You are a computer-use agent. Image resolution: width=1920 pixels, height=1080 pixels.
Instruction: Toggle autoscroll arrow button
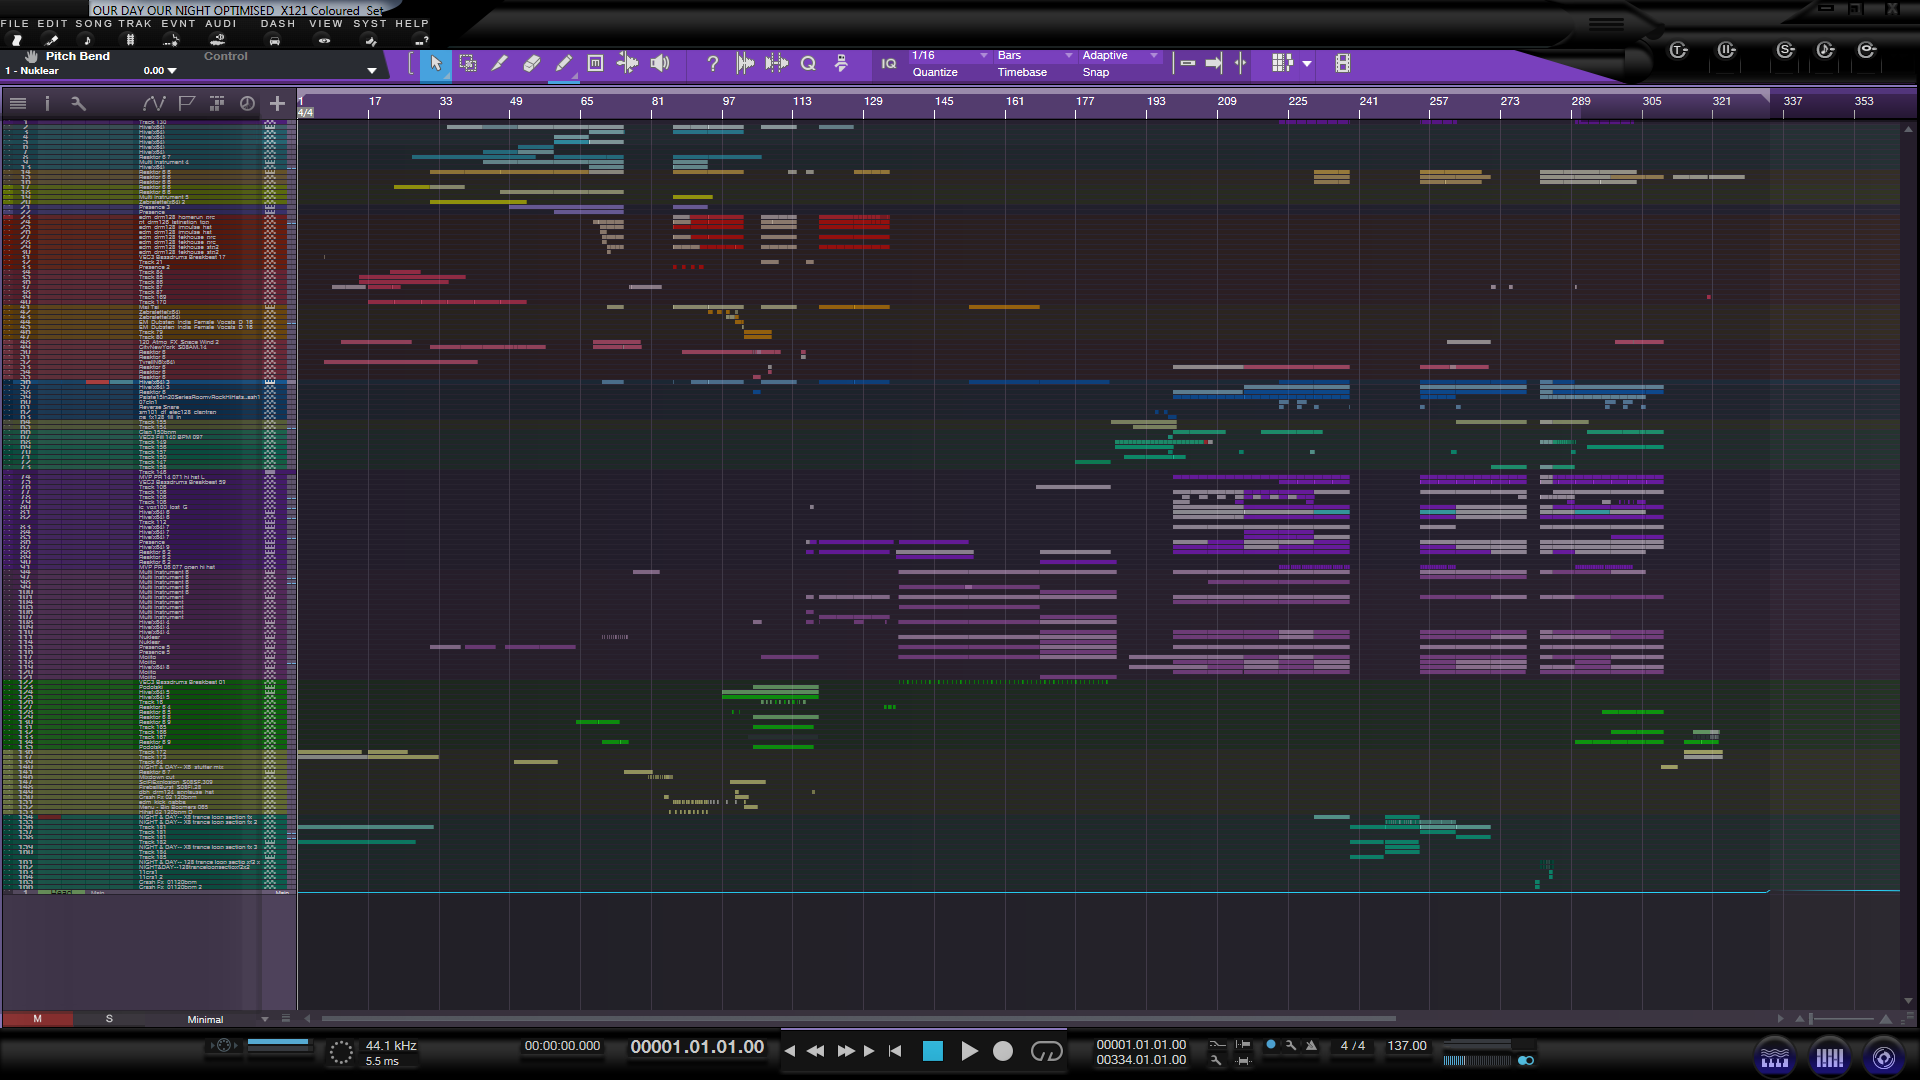(1214, 64)
